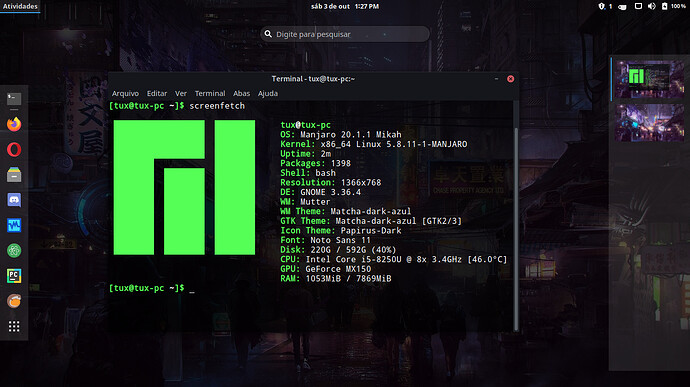The height and width of the screenshot is (387, 690).
Task: Click the screen icon in top bar
Action: tap(638, 6)
